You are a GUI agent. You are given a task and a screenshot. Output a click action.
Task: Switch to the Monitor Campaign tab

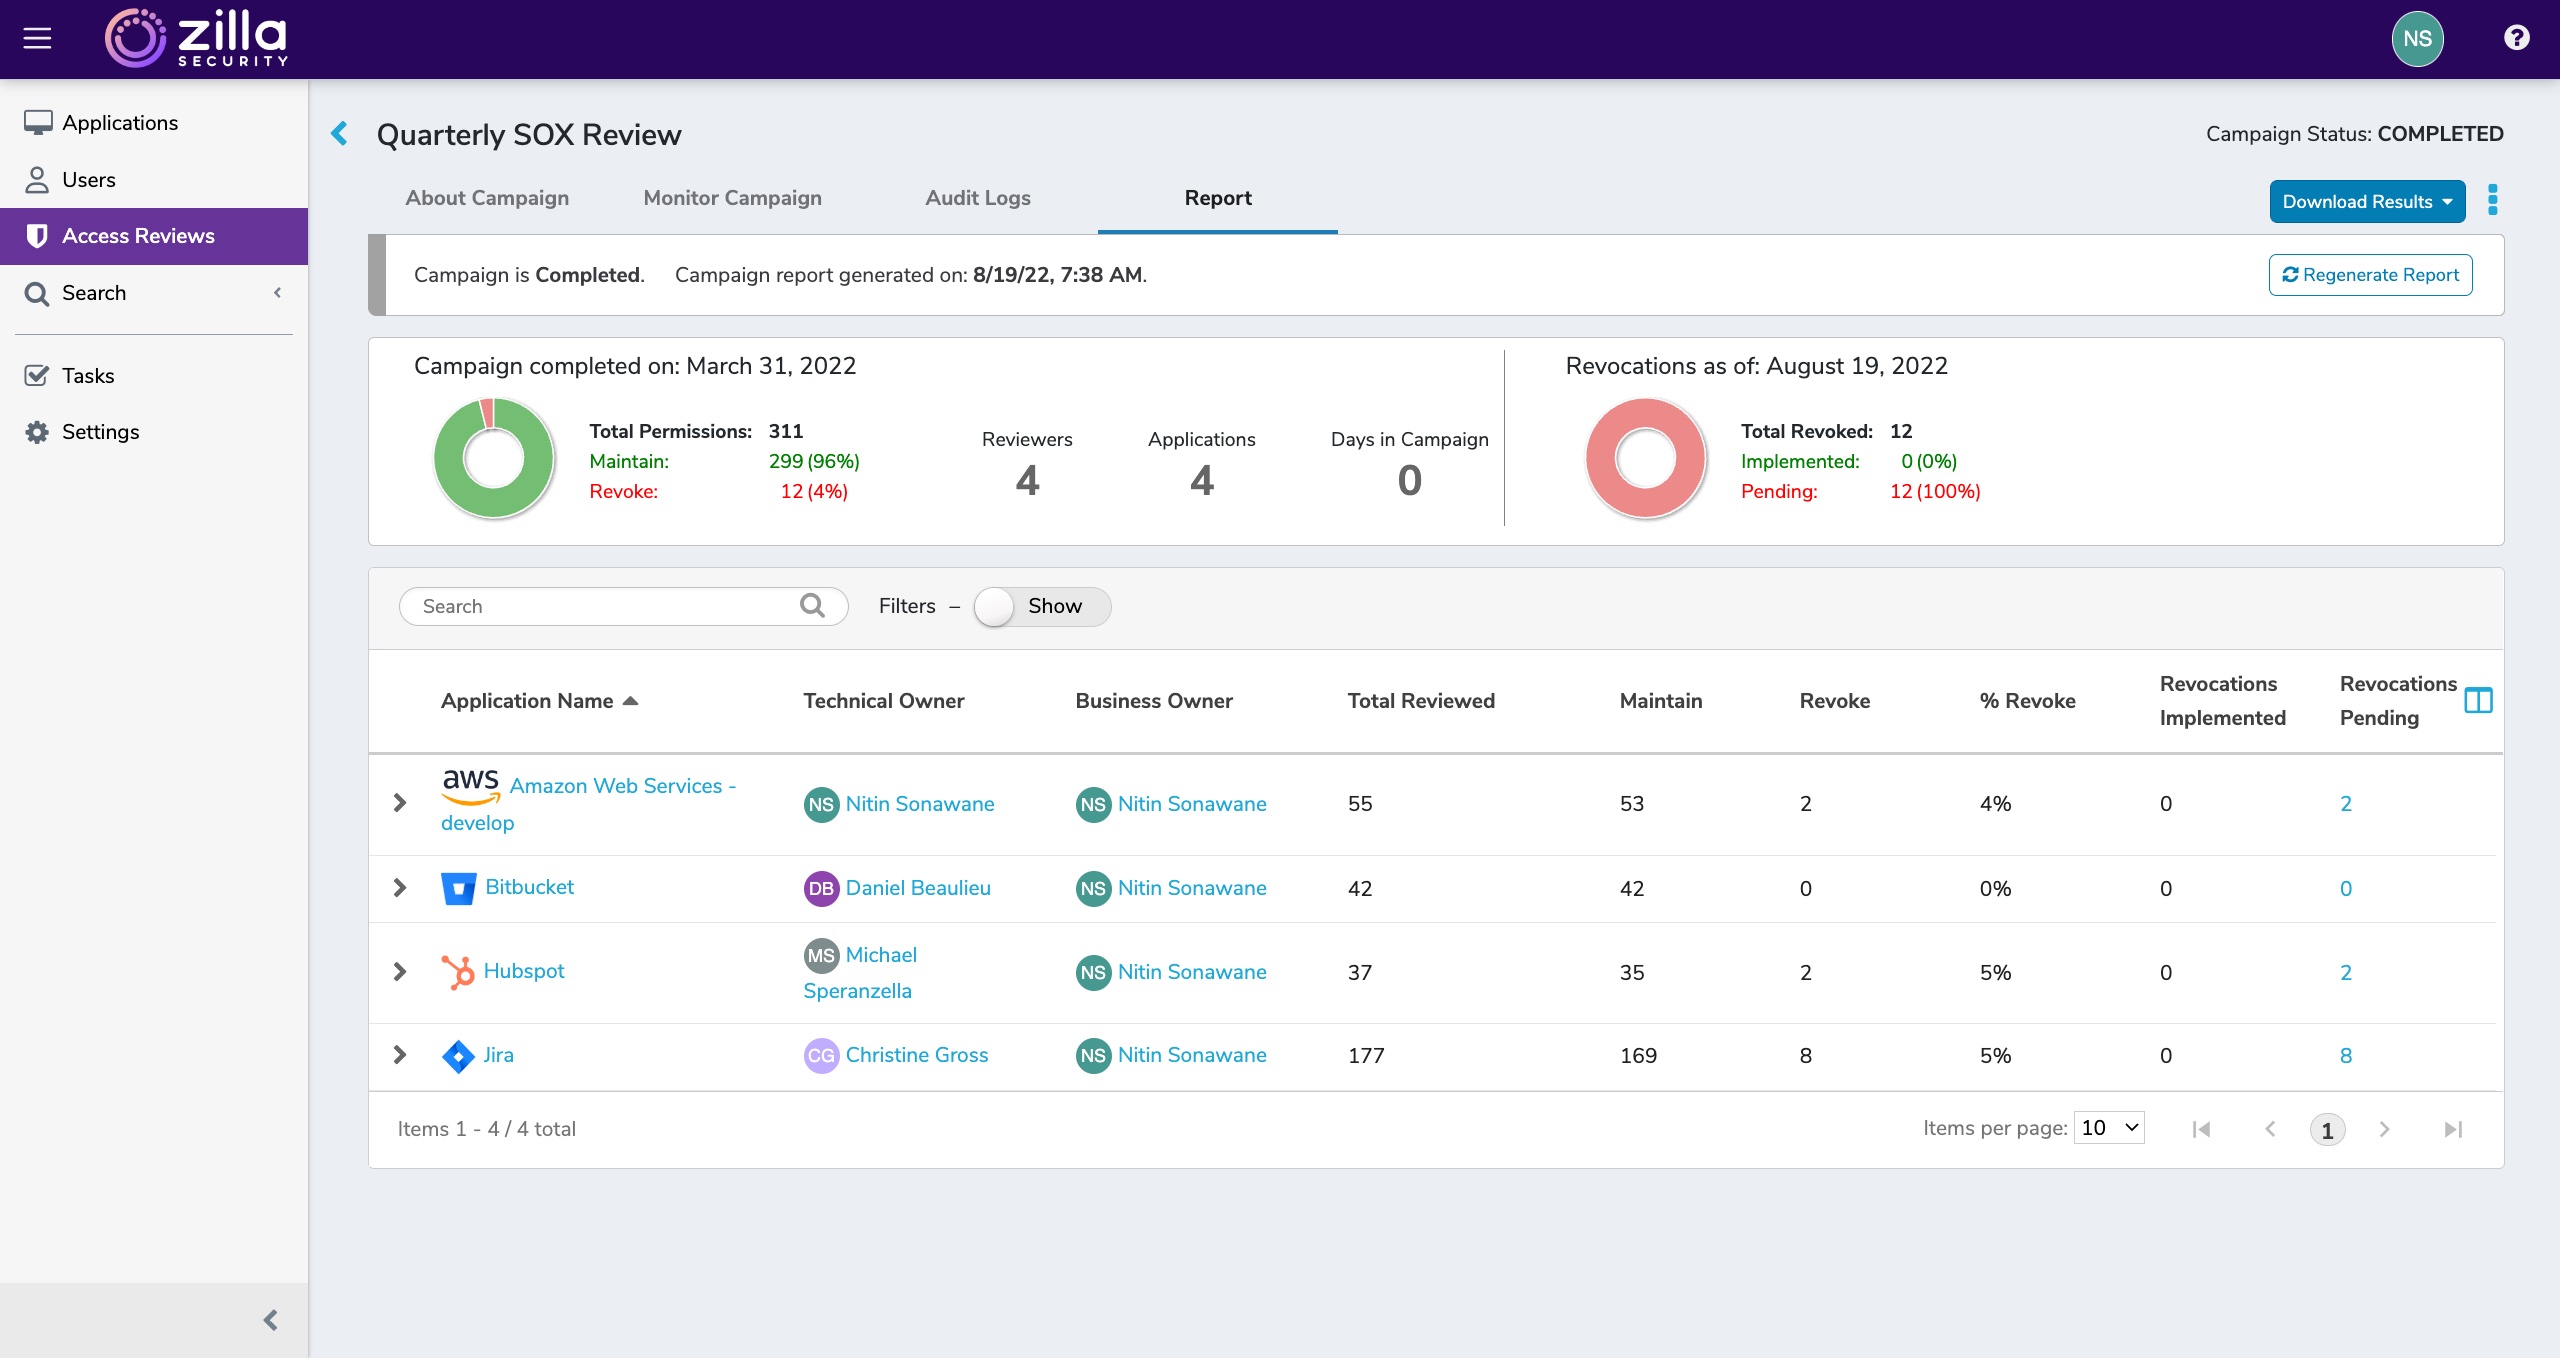tap(732, 198)
